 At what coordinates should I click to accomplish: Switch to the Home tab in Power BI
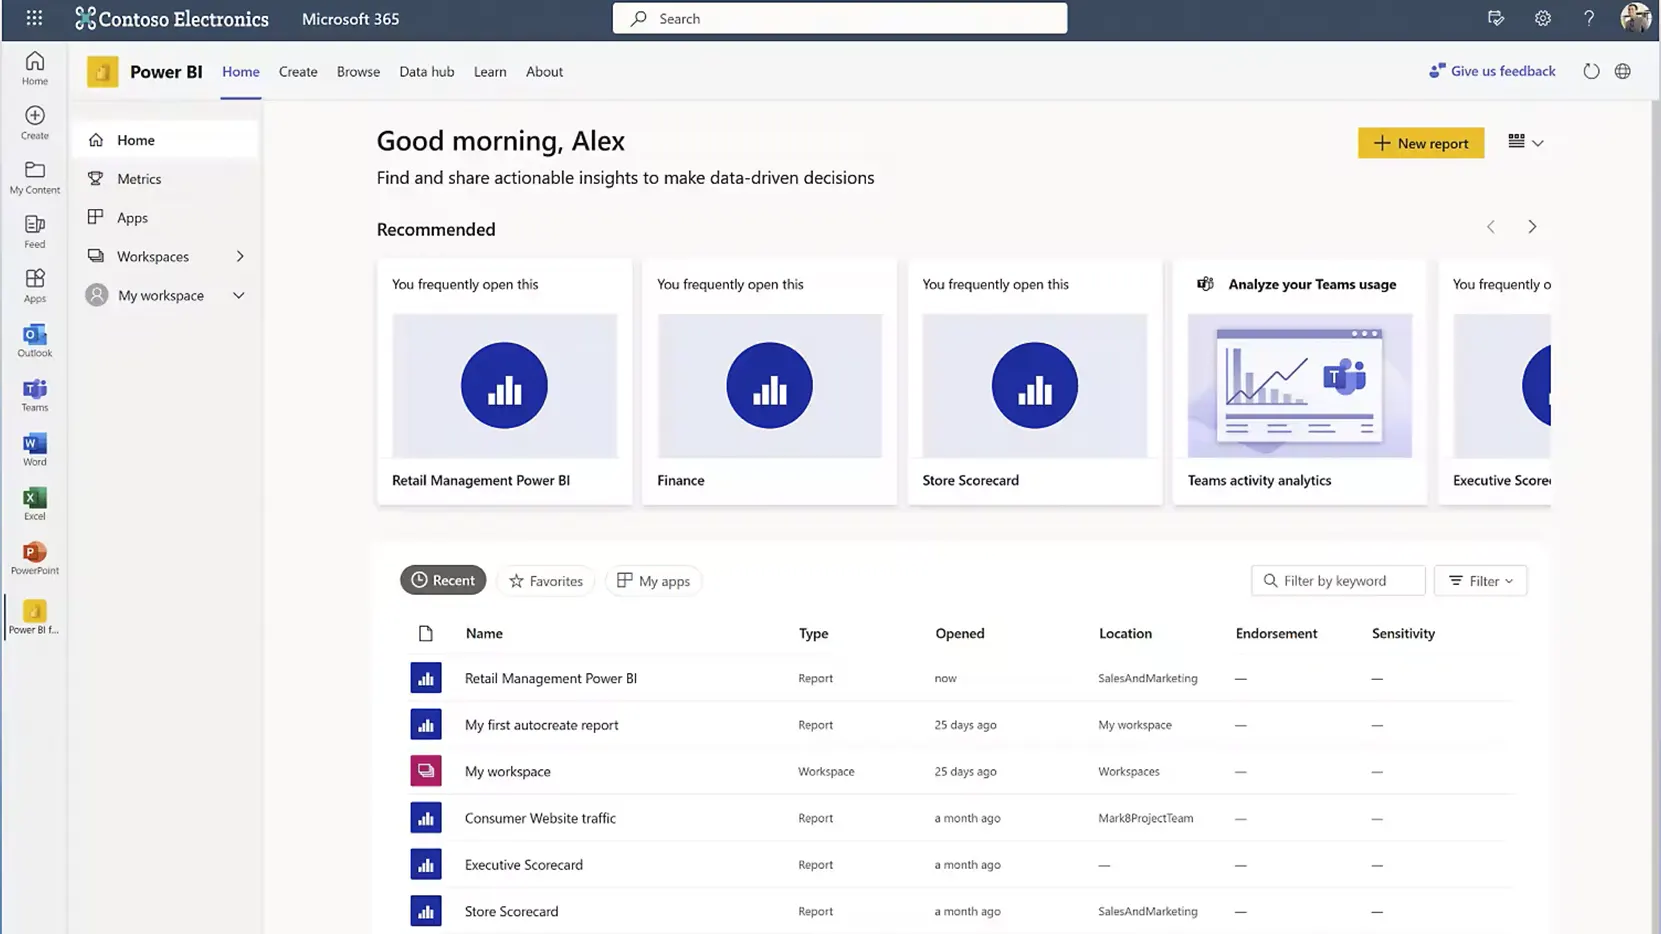pos(241,71)
